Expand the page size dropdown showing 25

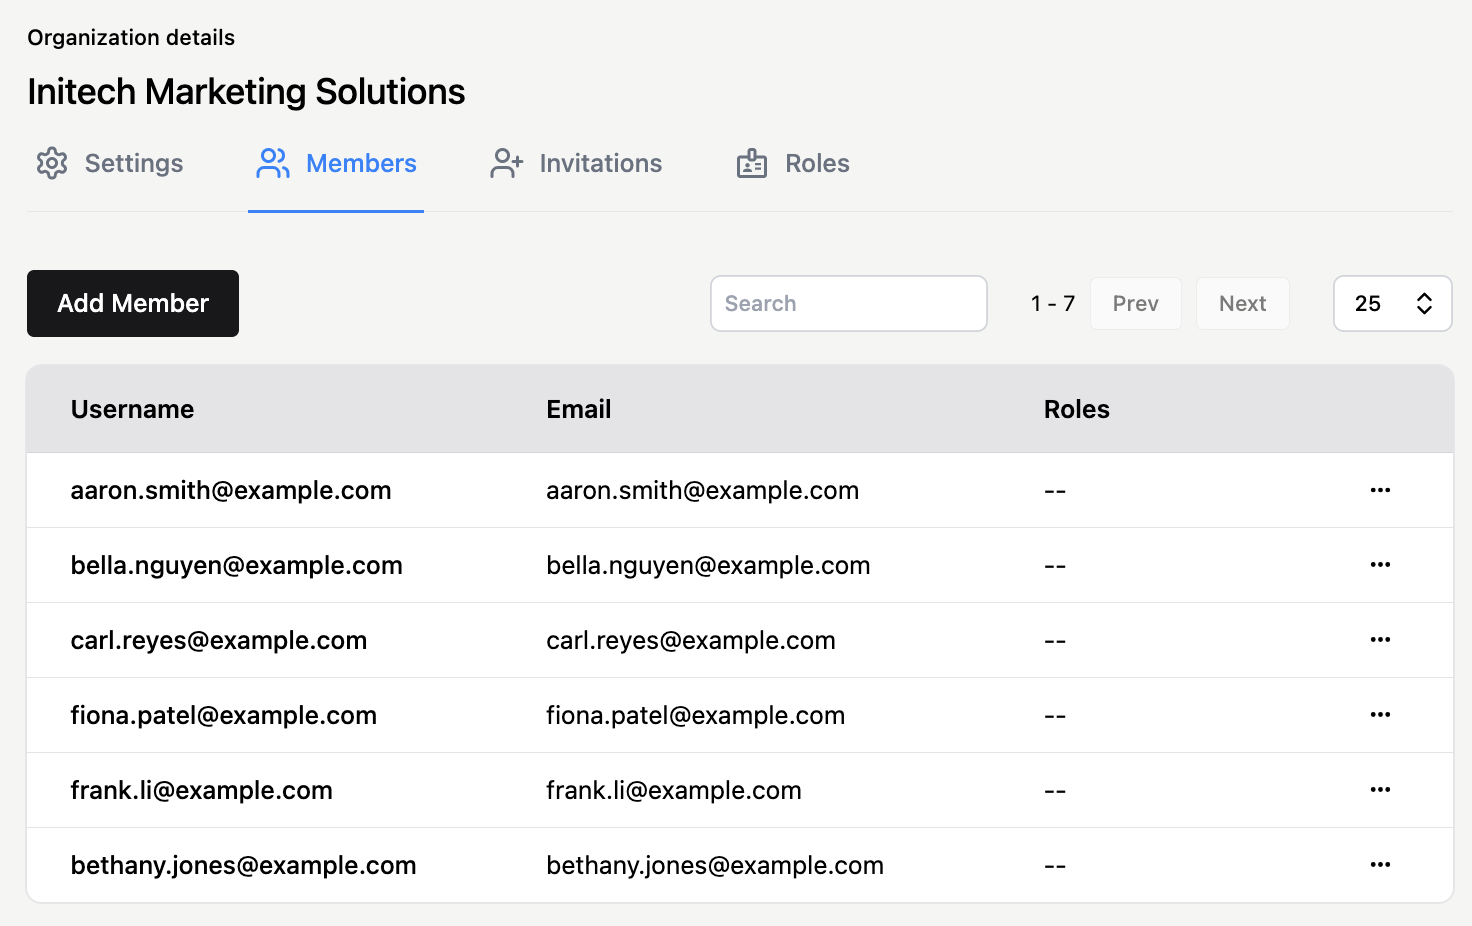pos(1392,303)
